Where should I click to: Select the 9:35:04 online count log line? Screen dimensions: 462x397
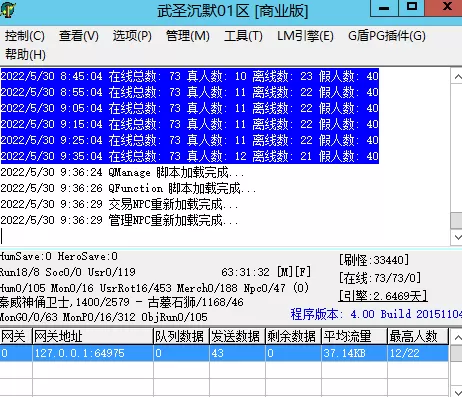click(189, 156)
